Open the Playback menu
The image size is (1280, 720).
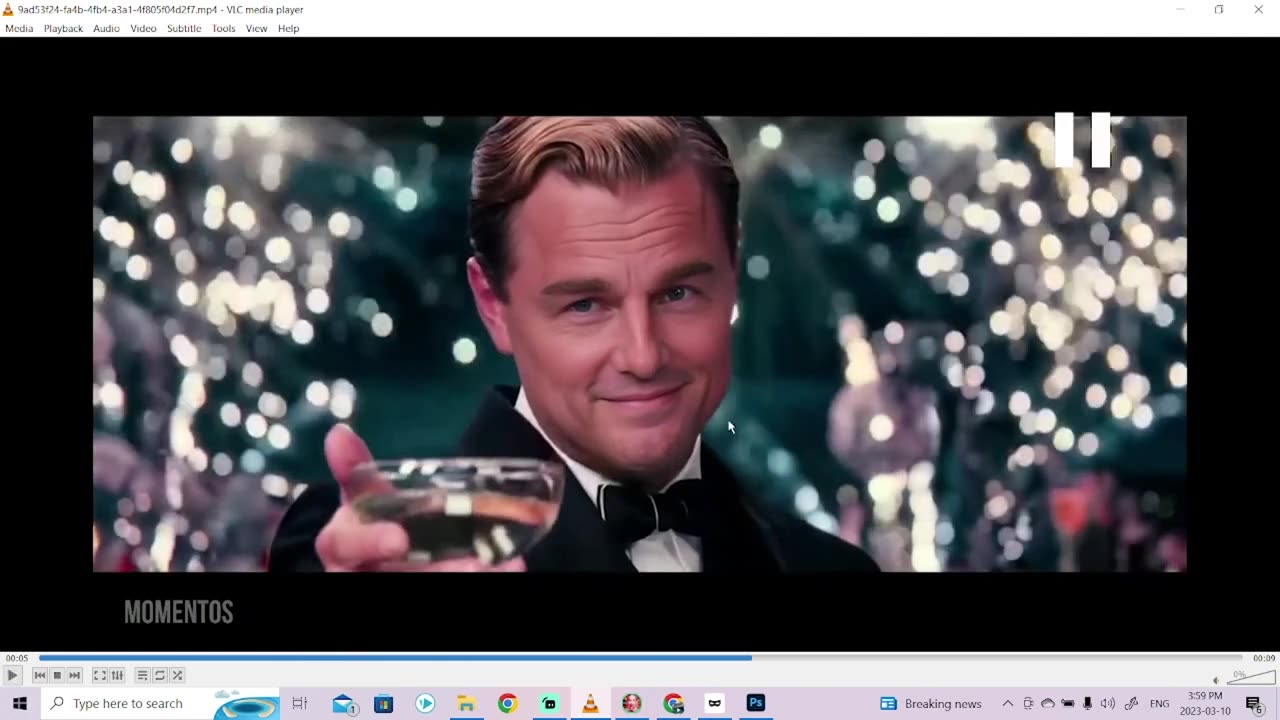coord(63,28)
